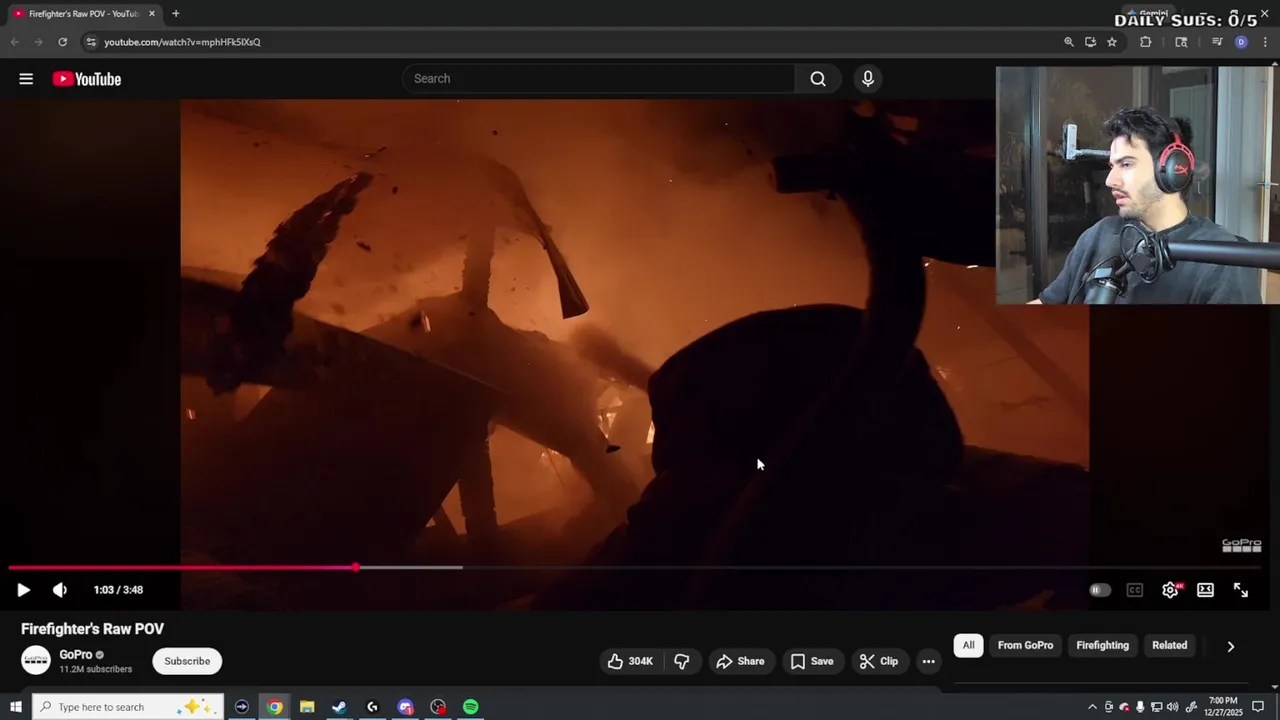This screenshot has height=720, width=1280.
Task: Go to the YouTube home logo
Action: click(x=87, y=79)
